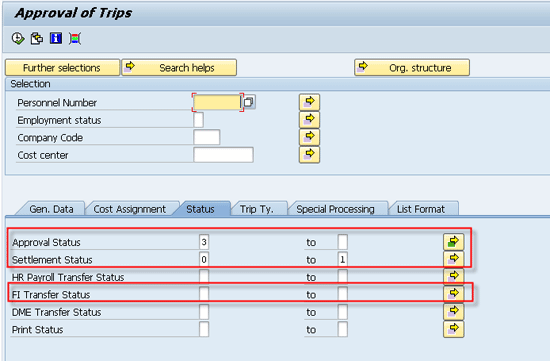Open multiple selection for FI Transfer Status

[x=454, y=293]
